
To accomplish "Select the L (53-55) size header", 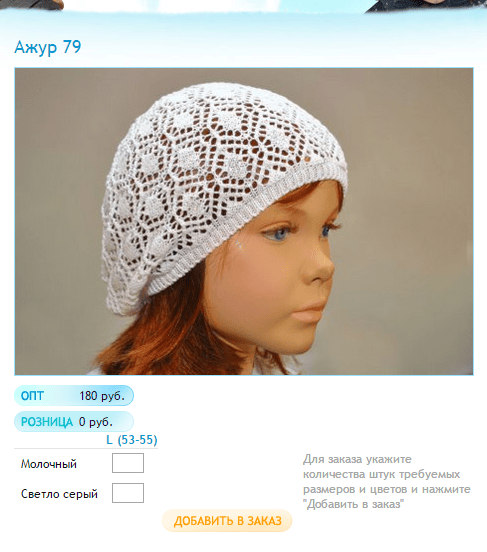I will point(132,440).
